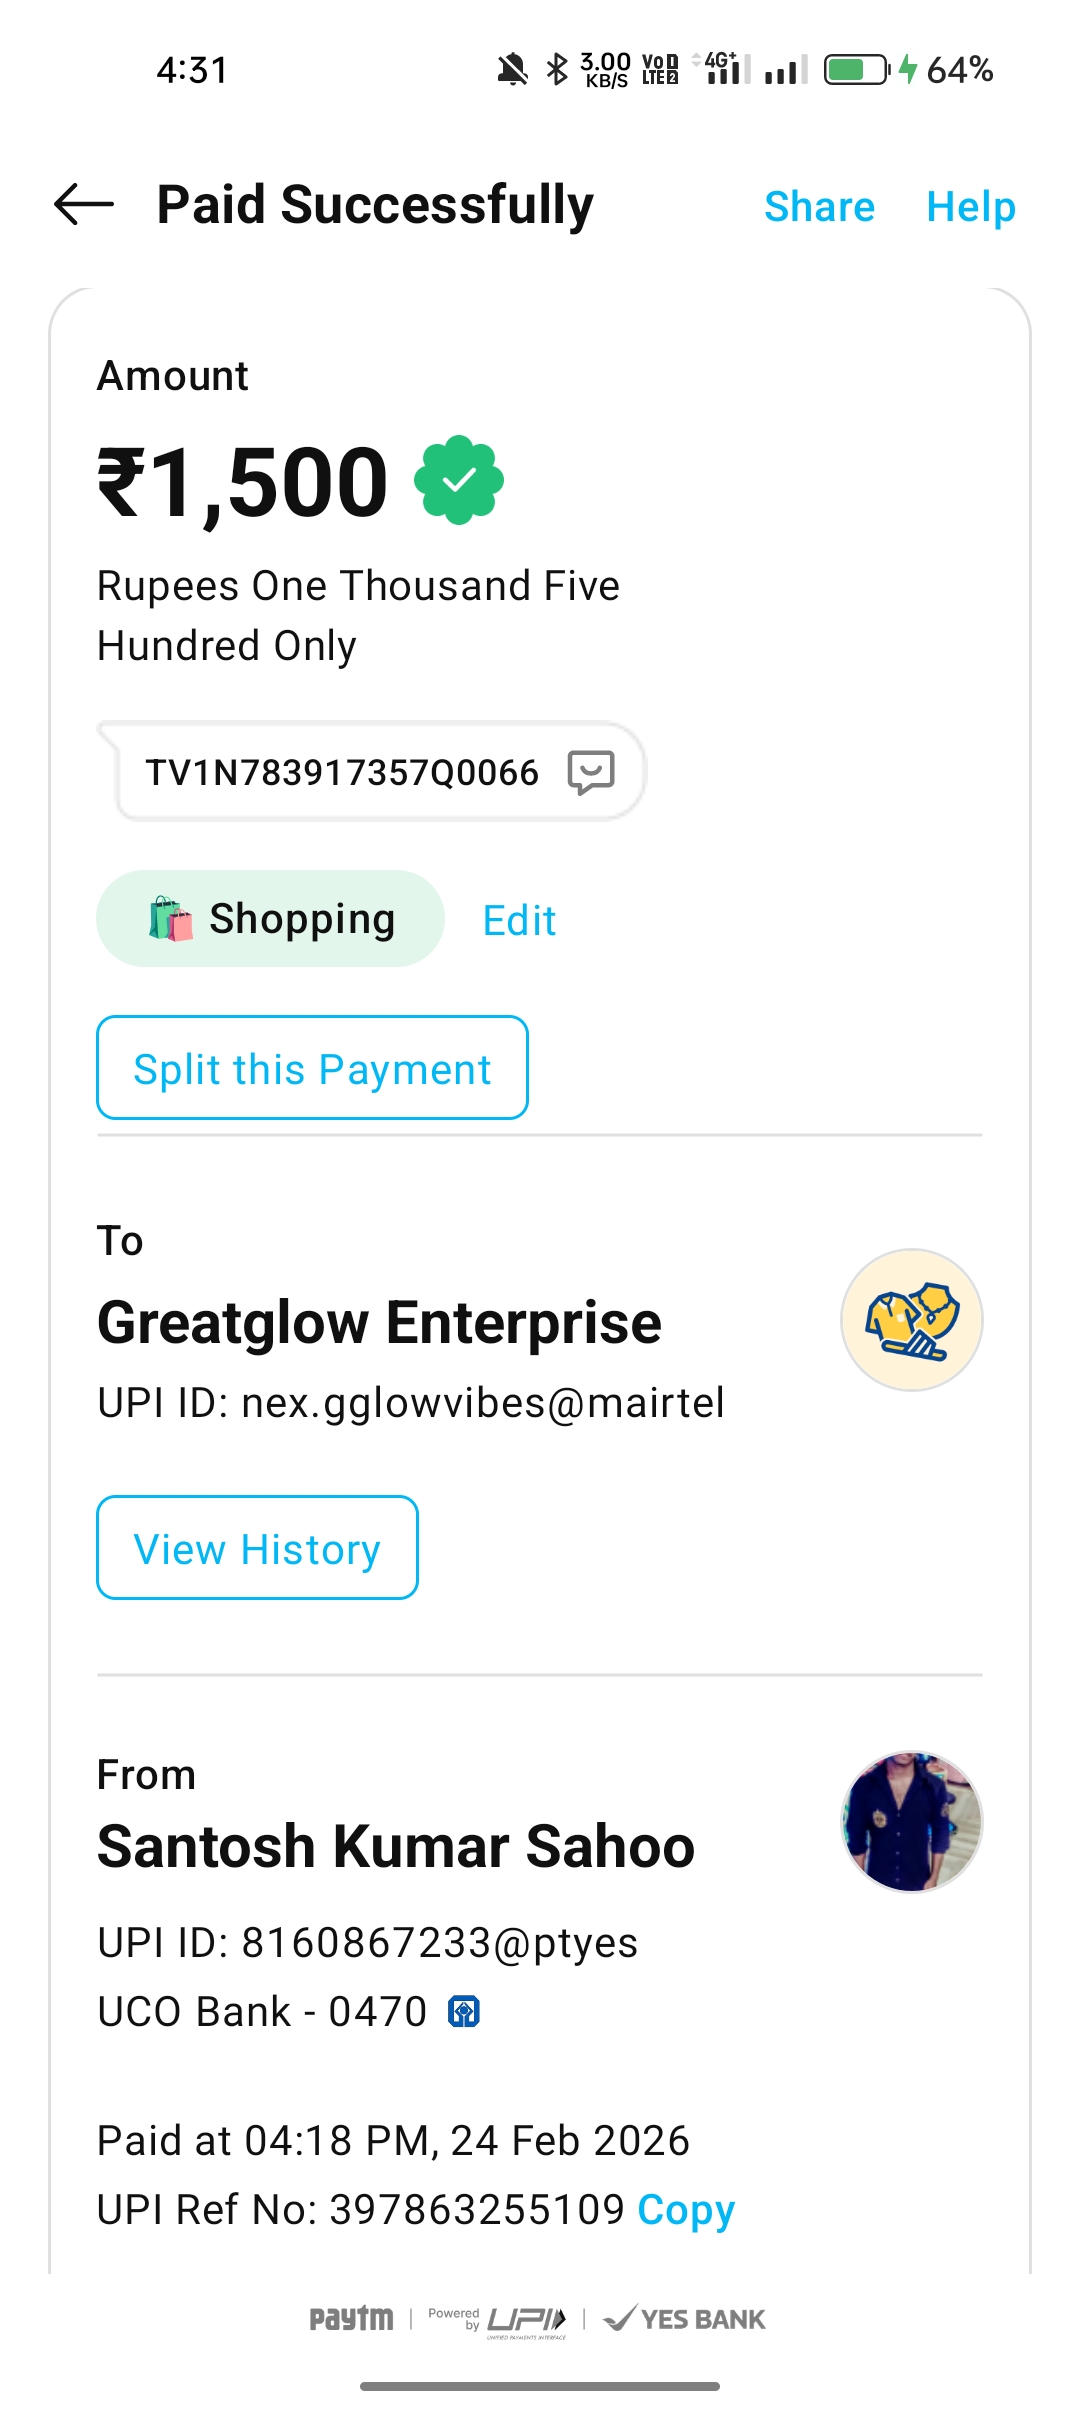Tap the message icon beside transaction ID
The height and width of the screenshot is (2412, 1080).
tap(591, 772)
